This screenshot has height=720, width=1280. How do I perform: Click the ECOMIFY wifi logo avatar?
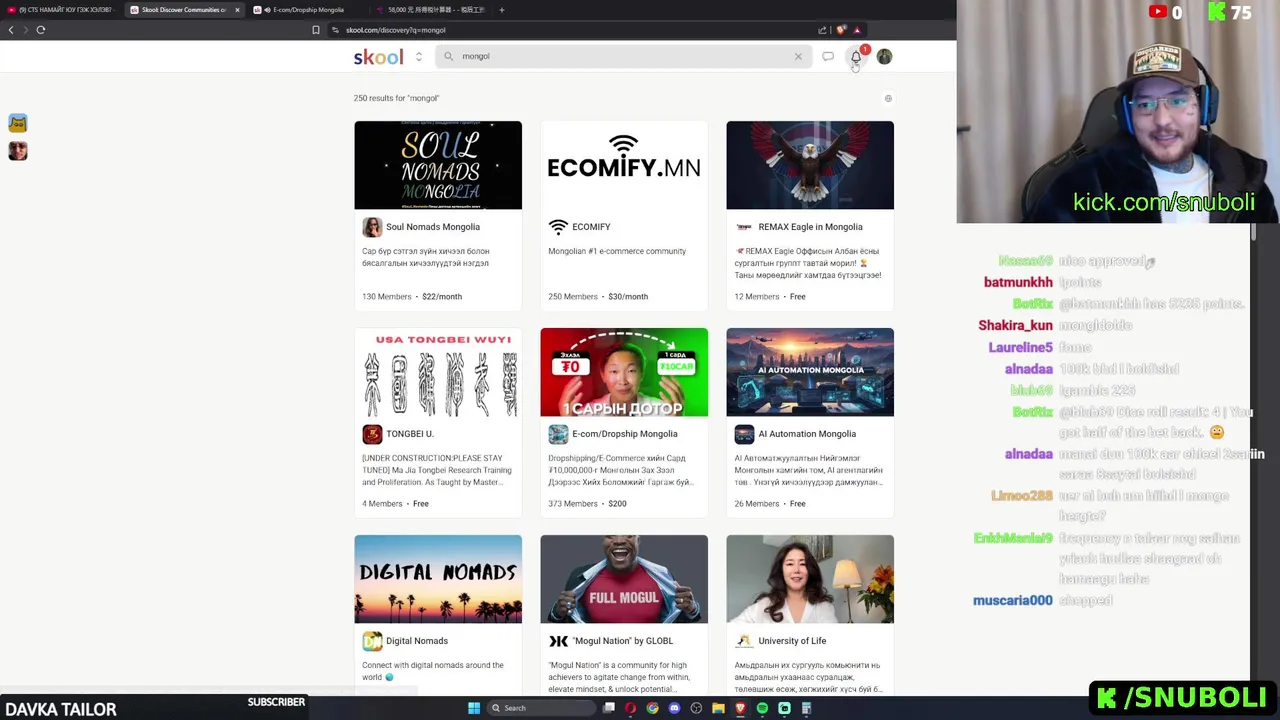[x=558, y=227]
